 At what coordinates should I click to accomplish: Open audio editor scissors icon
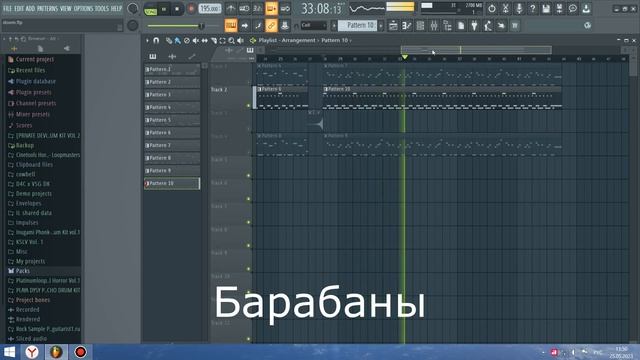(505, 9)
